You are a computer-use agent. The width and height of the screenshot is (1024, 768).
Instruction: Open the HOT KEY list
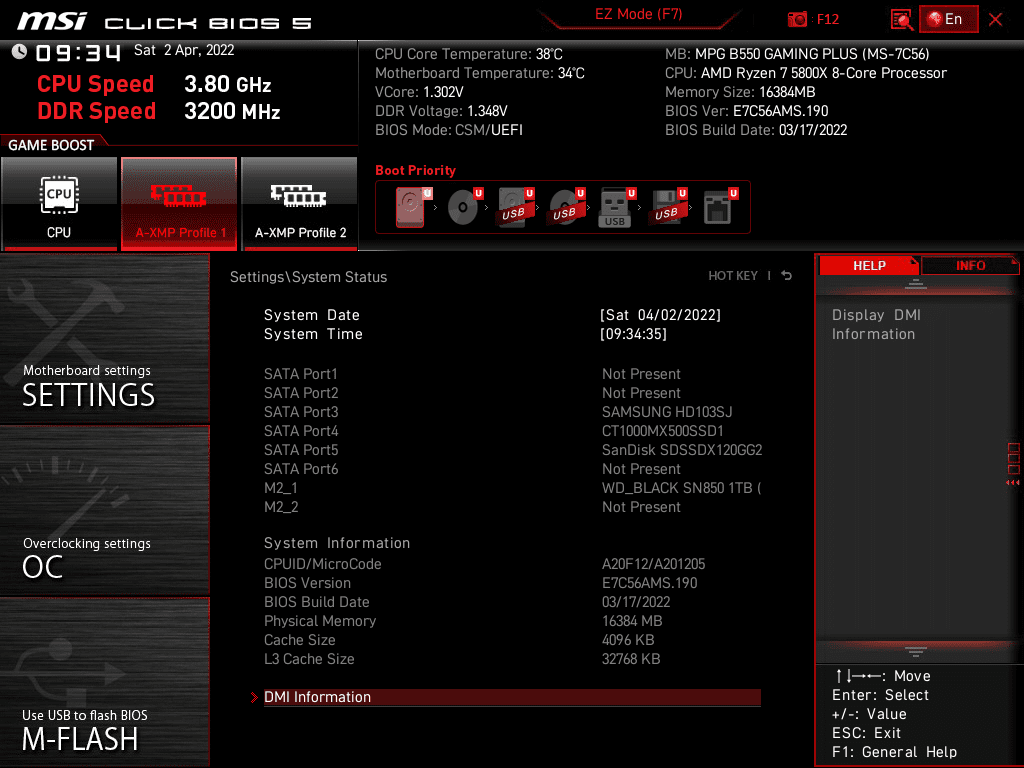pyautogui.click(x=733, y=276)
